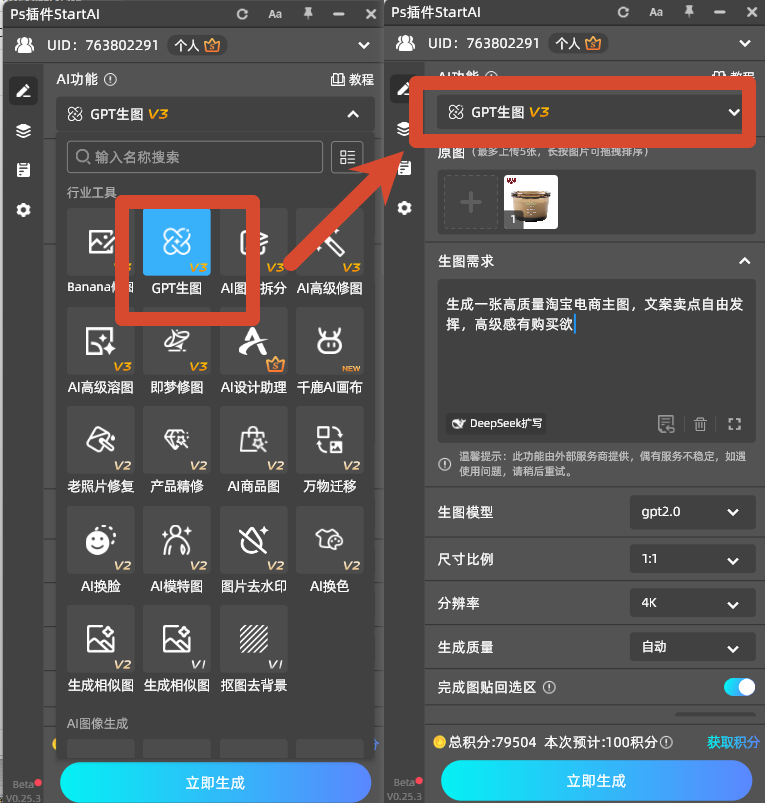The image size is (765, 803).
Task: Click the 输入名称搜索 search field
Action: tap(195, 157)
